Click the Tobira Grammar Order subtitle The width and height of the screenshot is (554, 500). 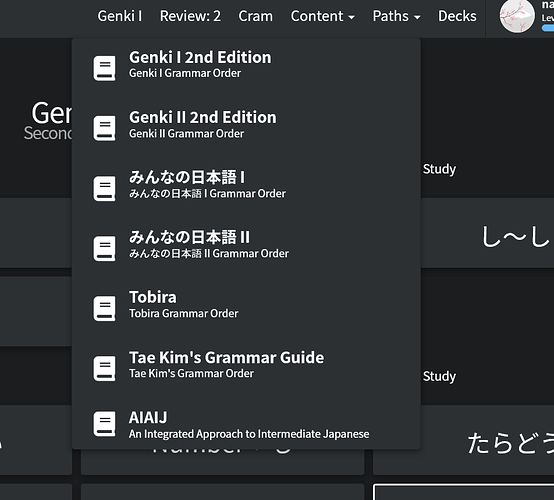click(x=183, y=313)
